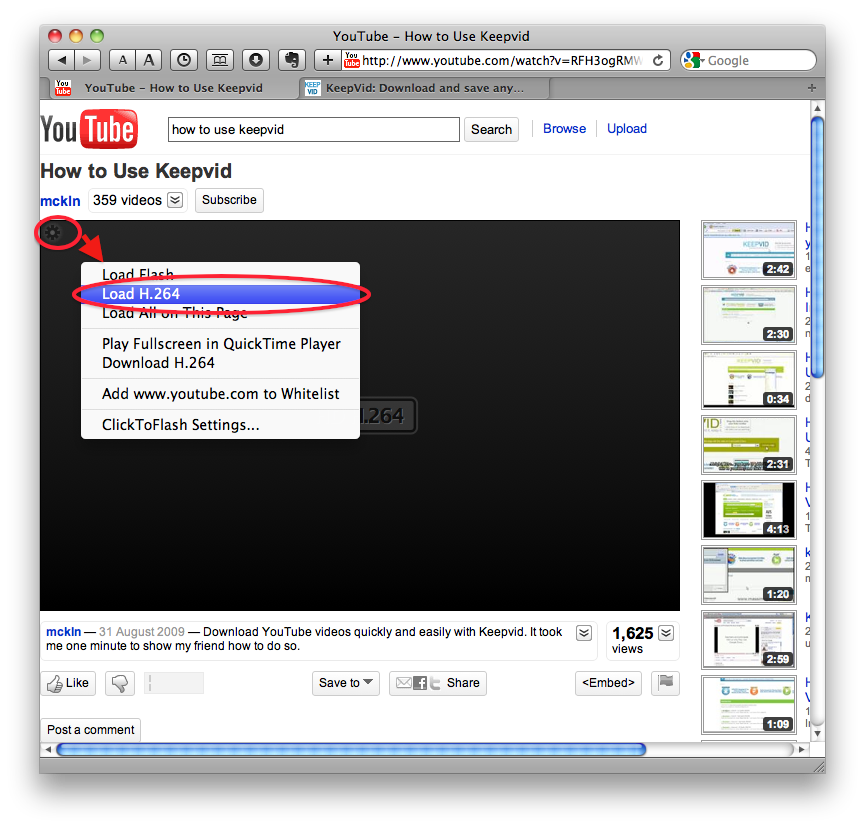Viewport: 865px width, 828px height.
Task: Open the Google search engine icon menu
Action: click(x=693, y=60)
